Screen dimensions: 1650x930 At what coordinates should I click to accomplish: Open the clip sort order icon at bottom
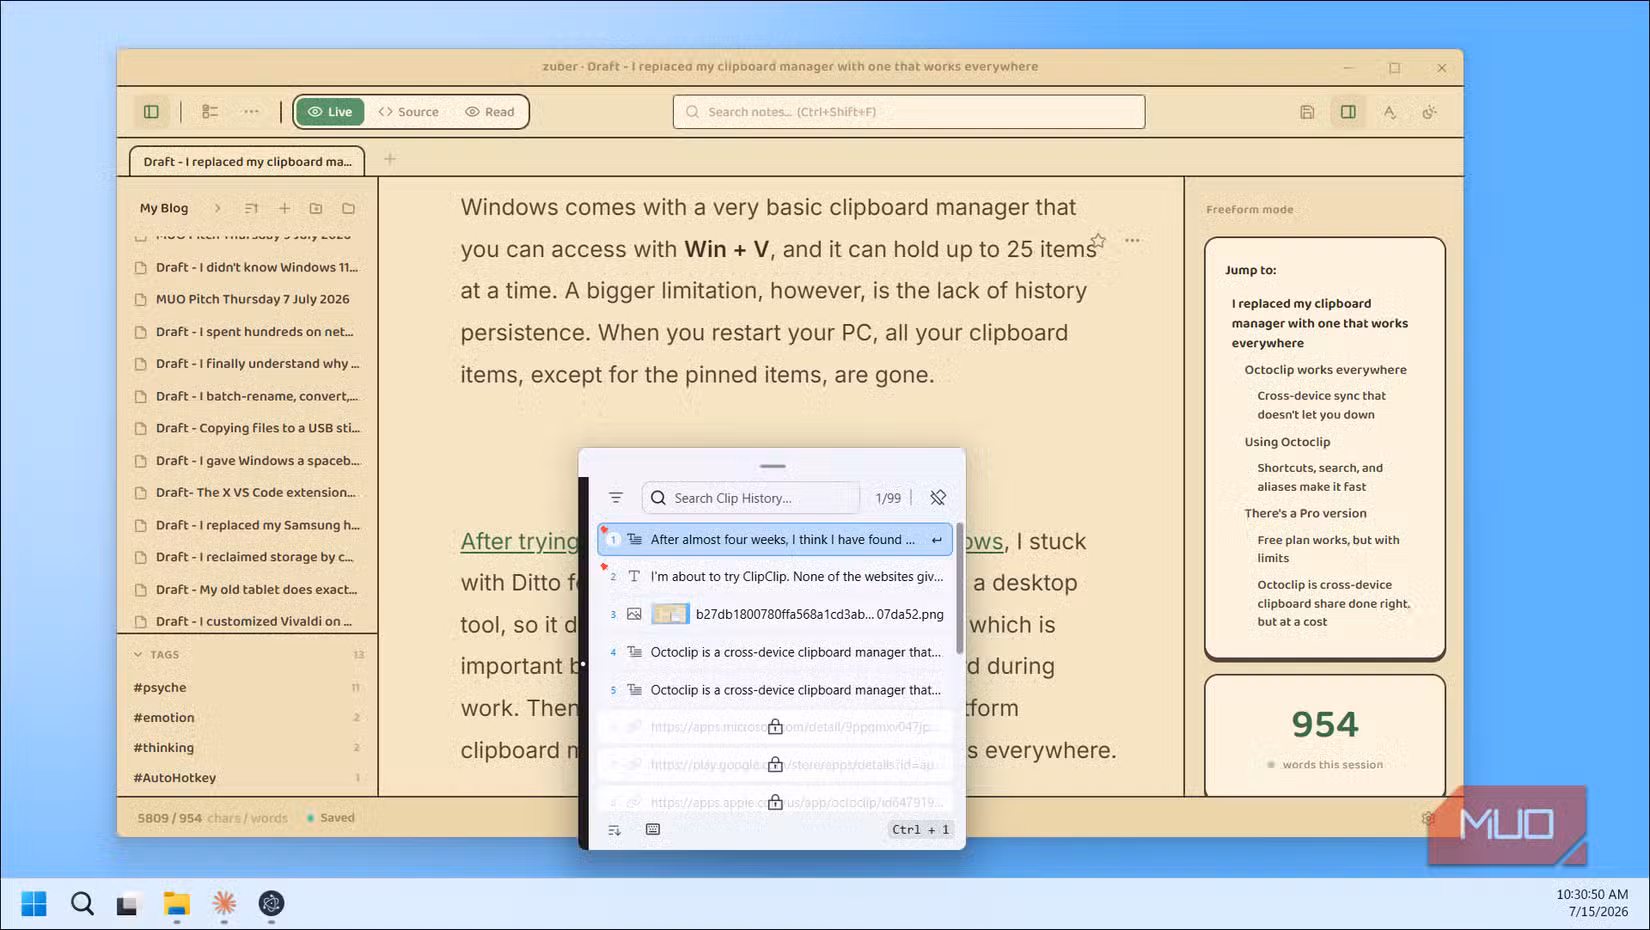(x=615, y=830)
